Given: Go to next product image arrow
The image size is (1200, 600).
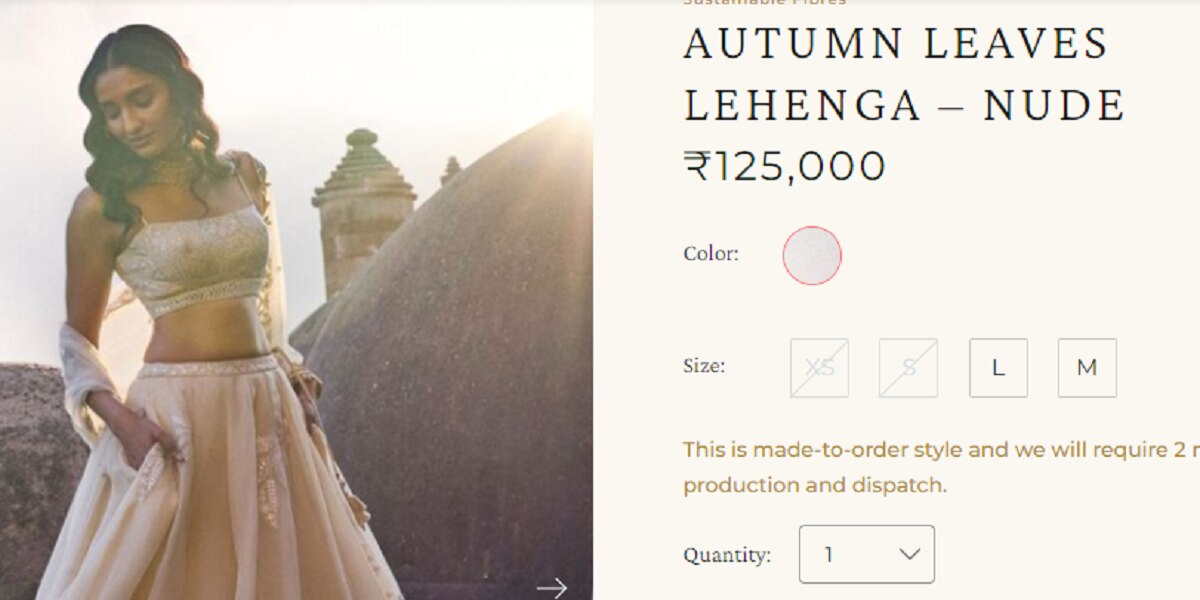Looking at the screenshot, I should [551, 587].
